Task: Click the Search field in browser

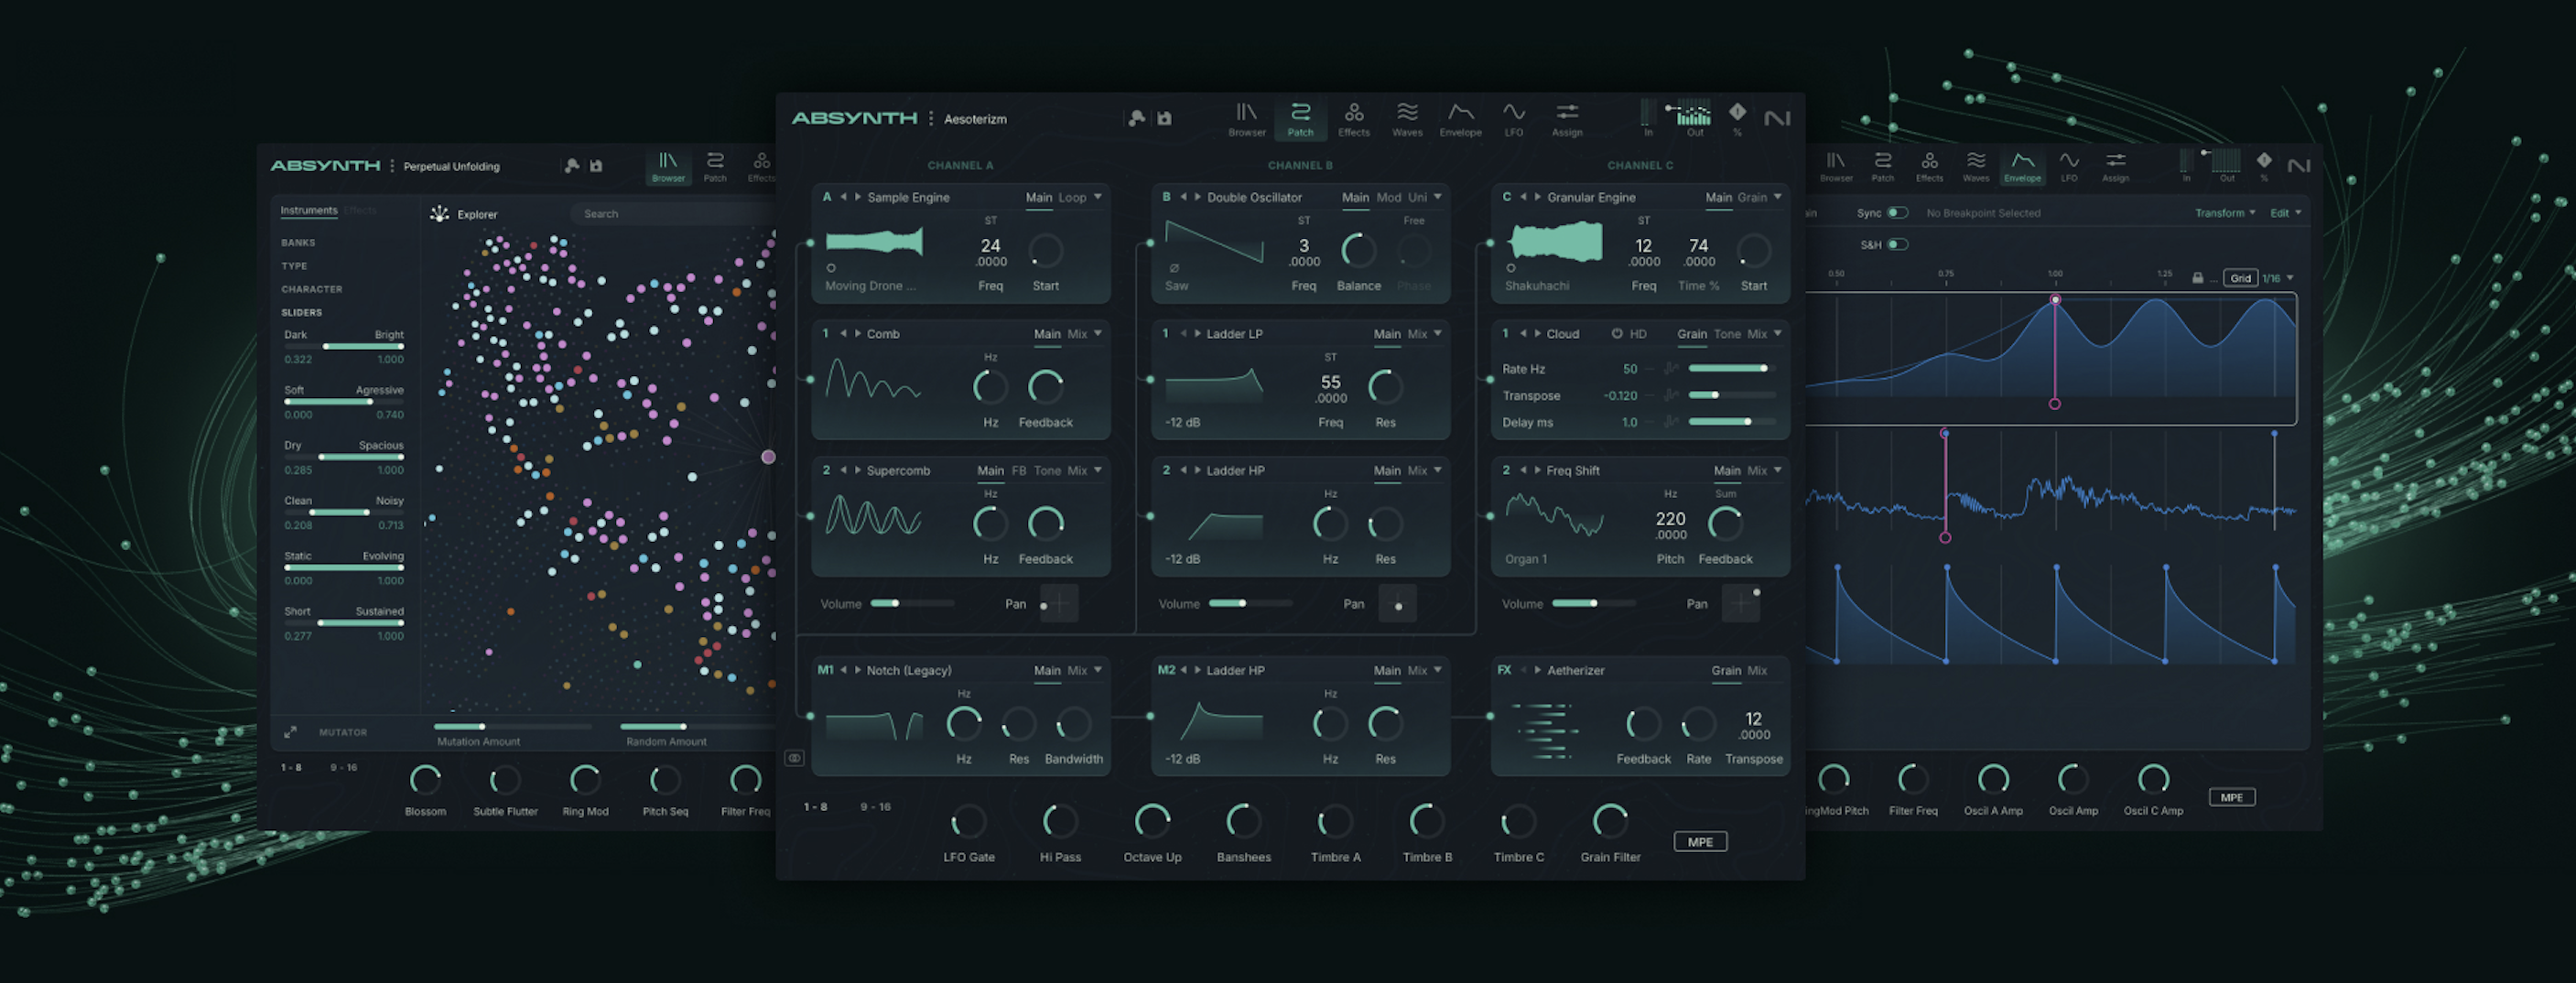Action: point(670,214)
